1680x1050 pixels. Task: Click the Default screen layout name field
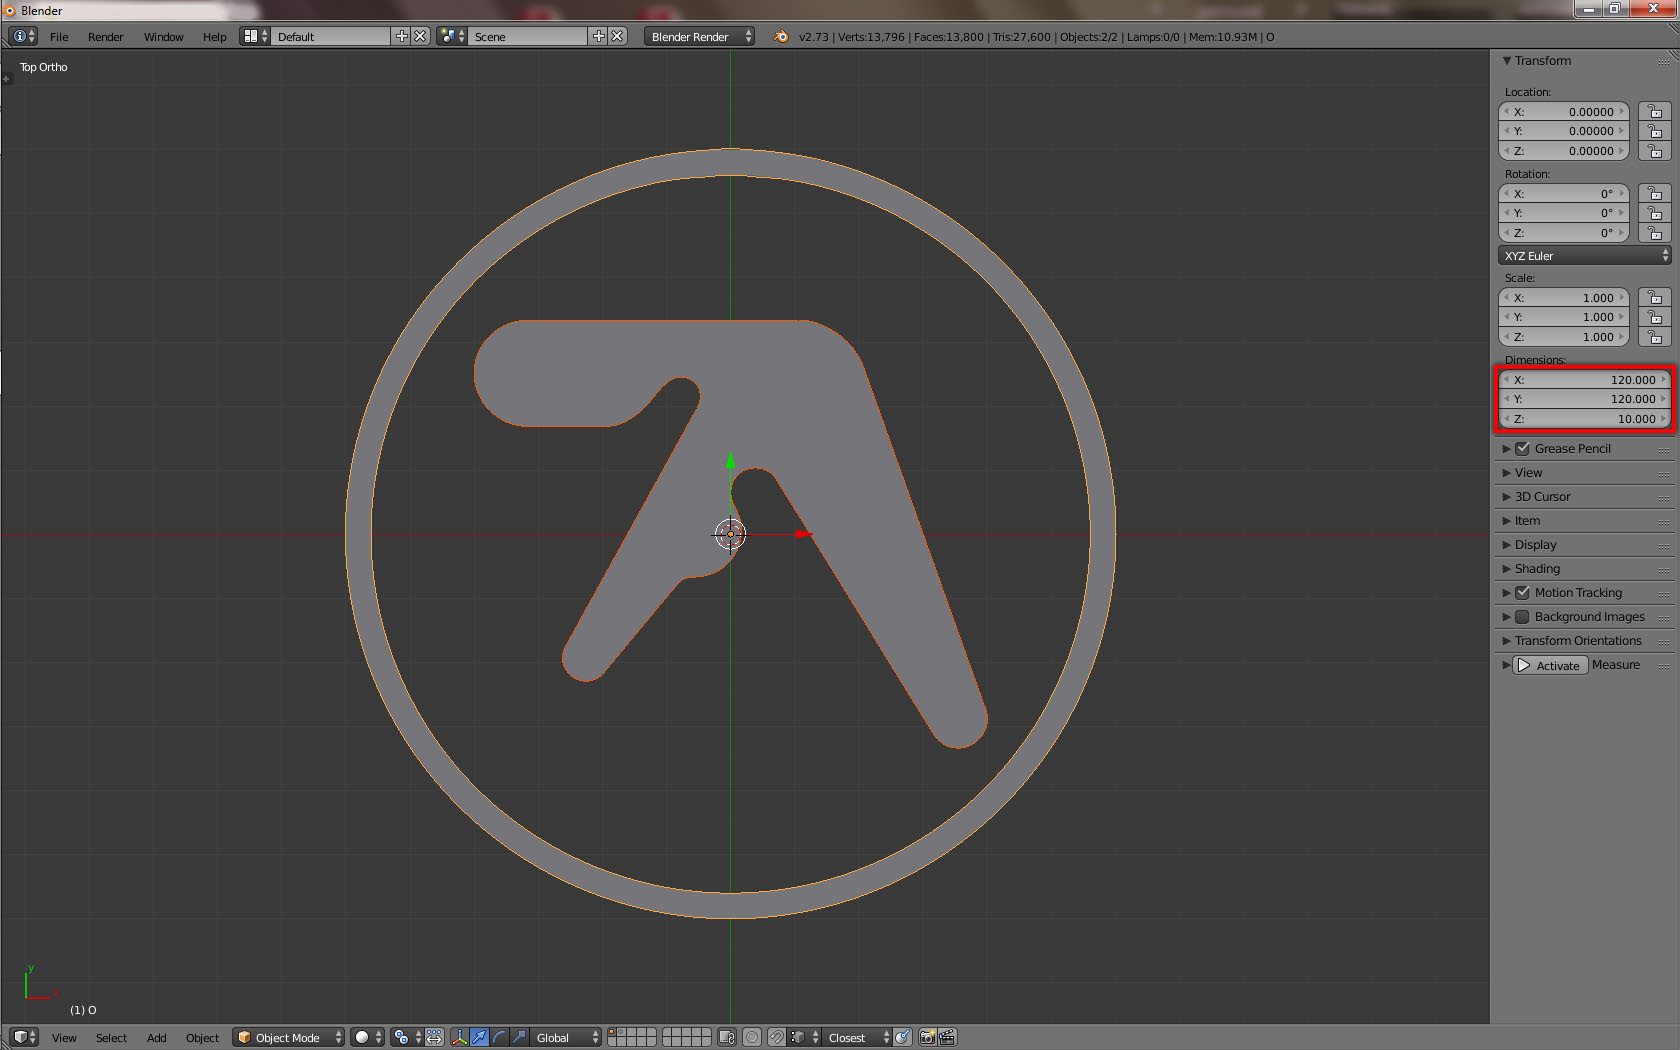(x=331, y=36)
